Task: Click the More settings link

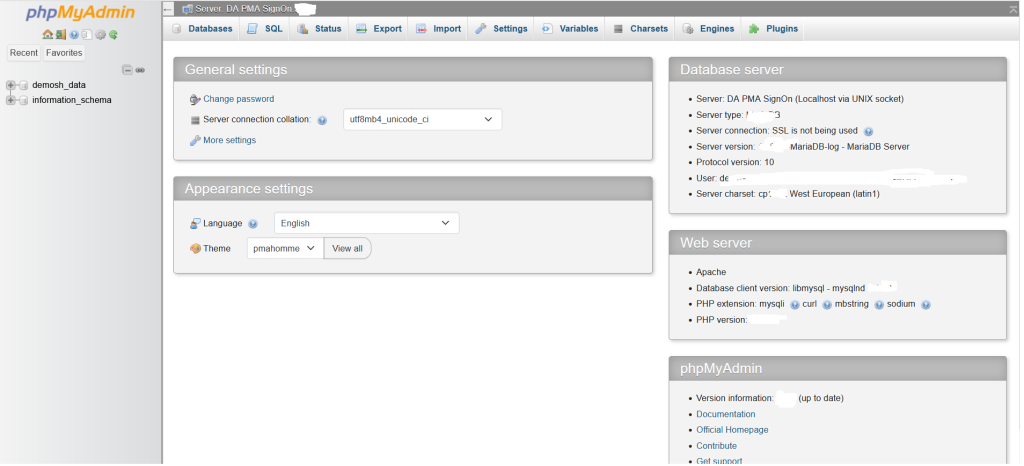Action: click(x=229, y=140)
